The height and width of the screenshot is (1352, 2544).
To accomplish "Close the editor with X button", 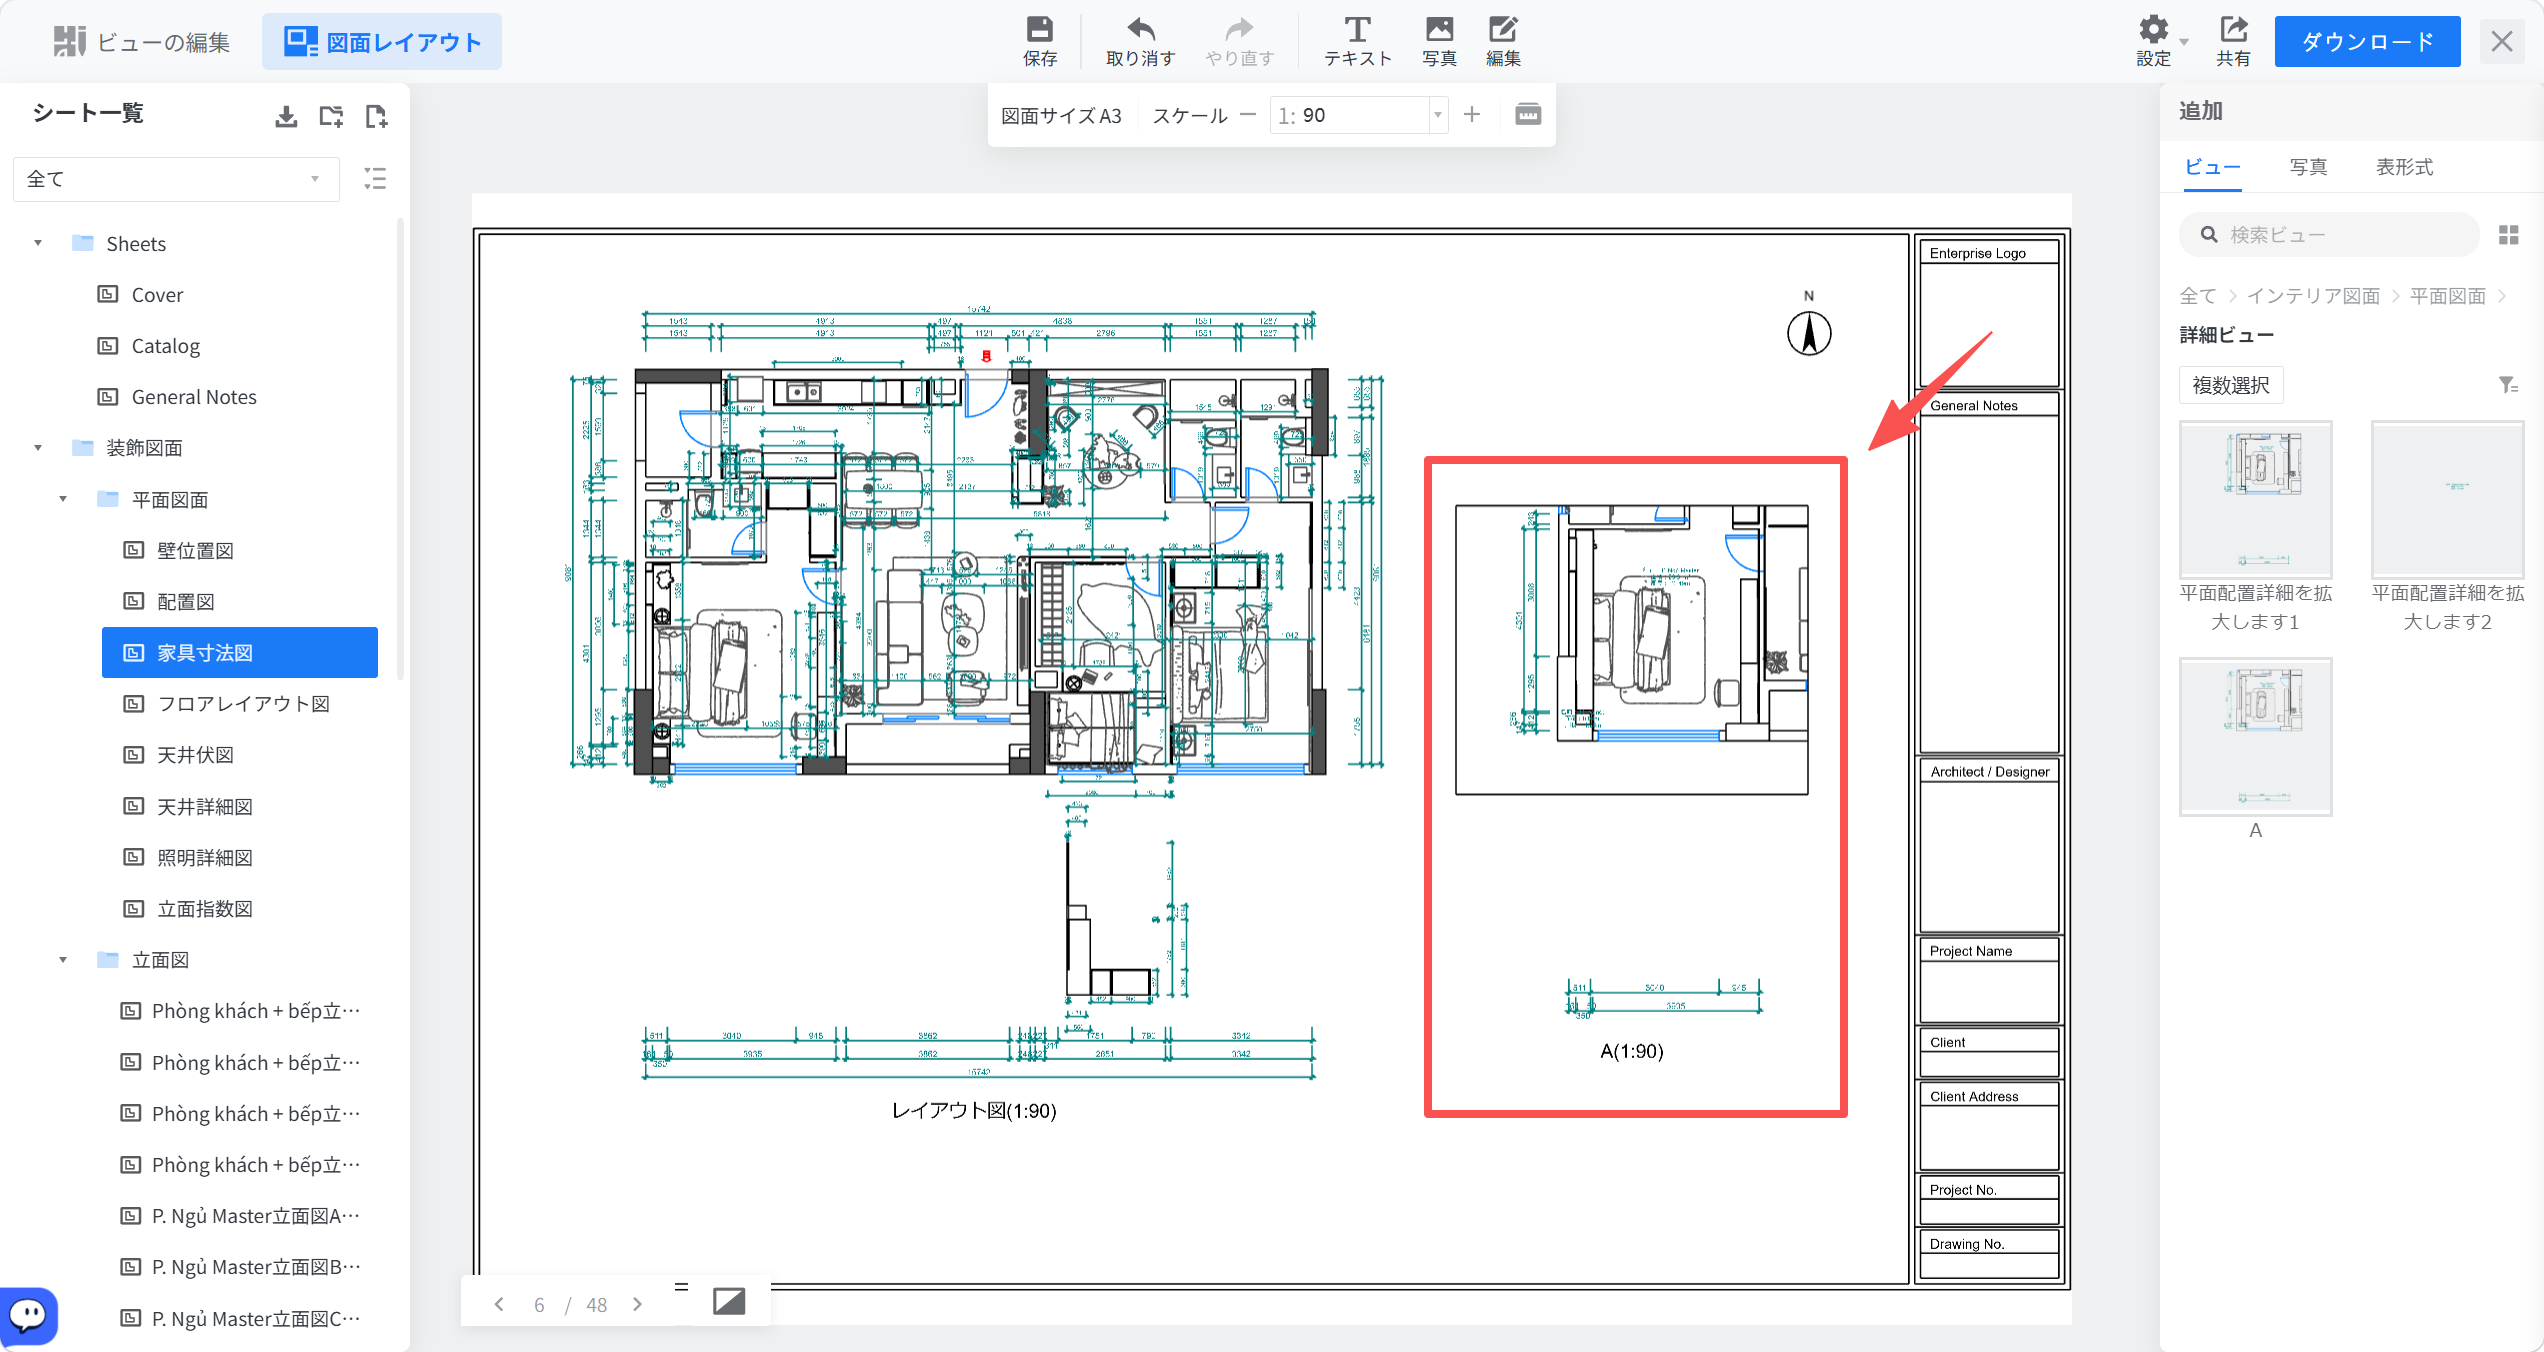I will [2502, 42].
